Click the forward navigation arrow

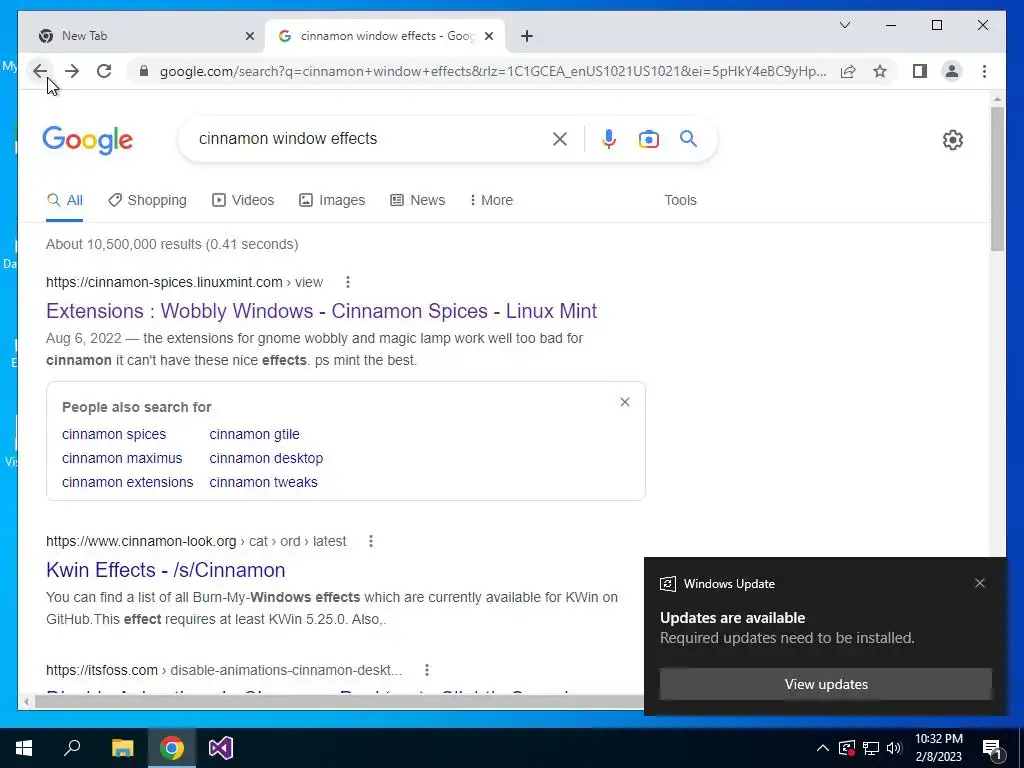coord(72,71)
